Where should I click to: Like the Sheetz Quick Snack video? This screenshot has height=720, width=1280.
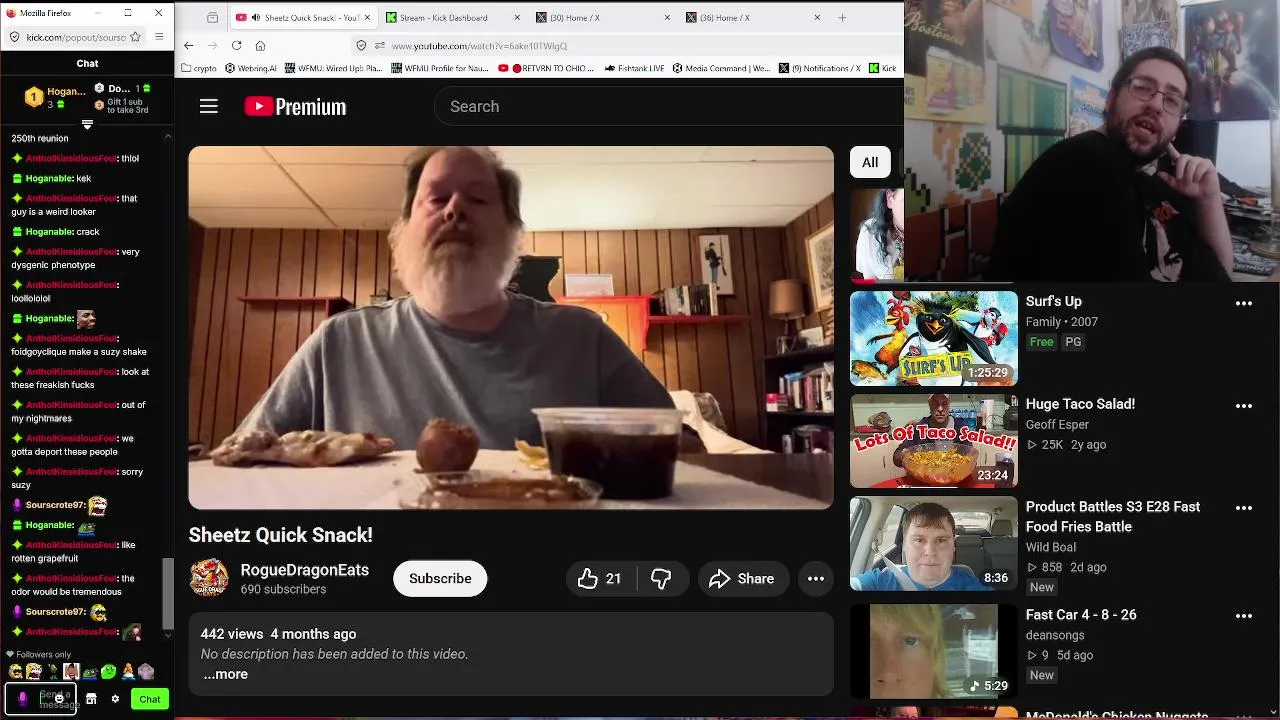click(599, 579)
